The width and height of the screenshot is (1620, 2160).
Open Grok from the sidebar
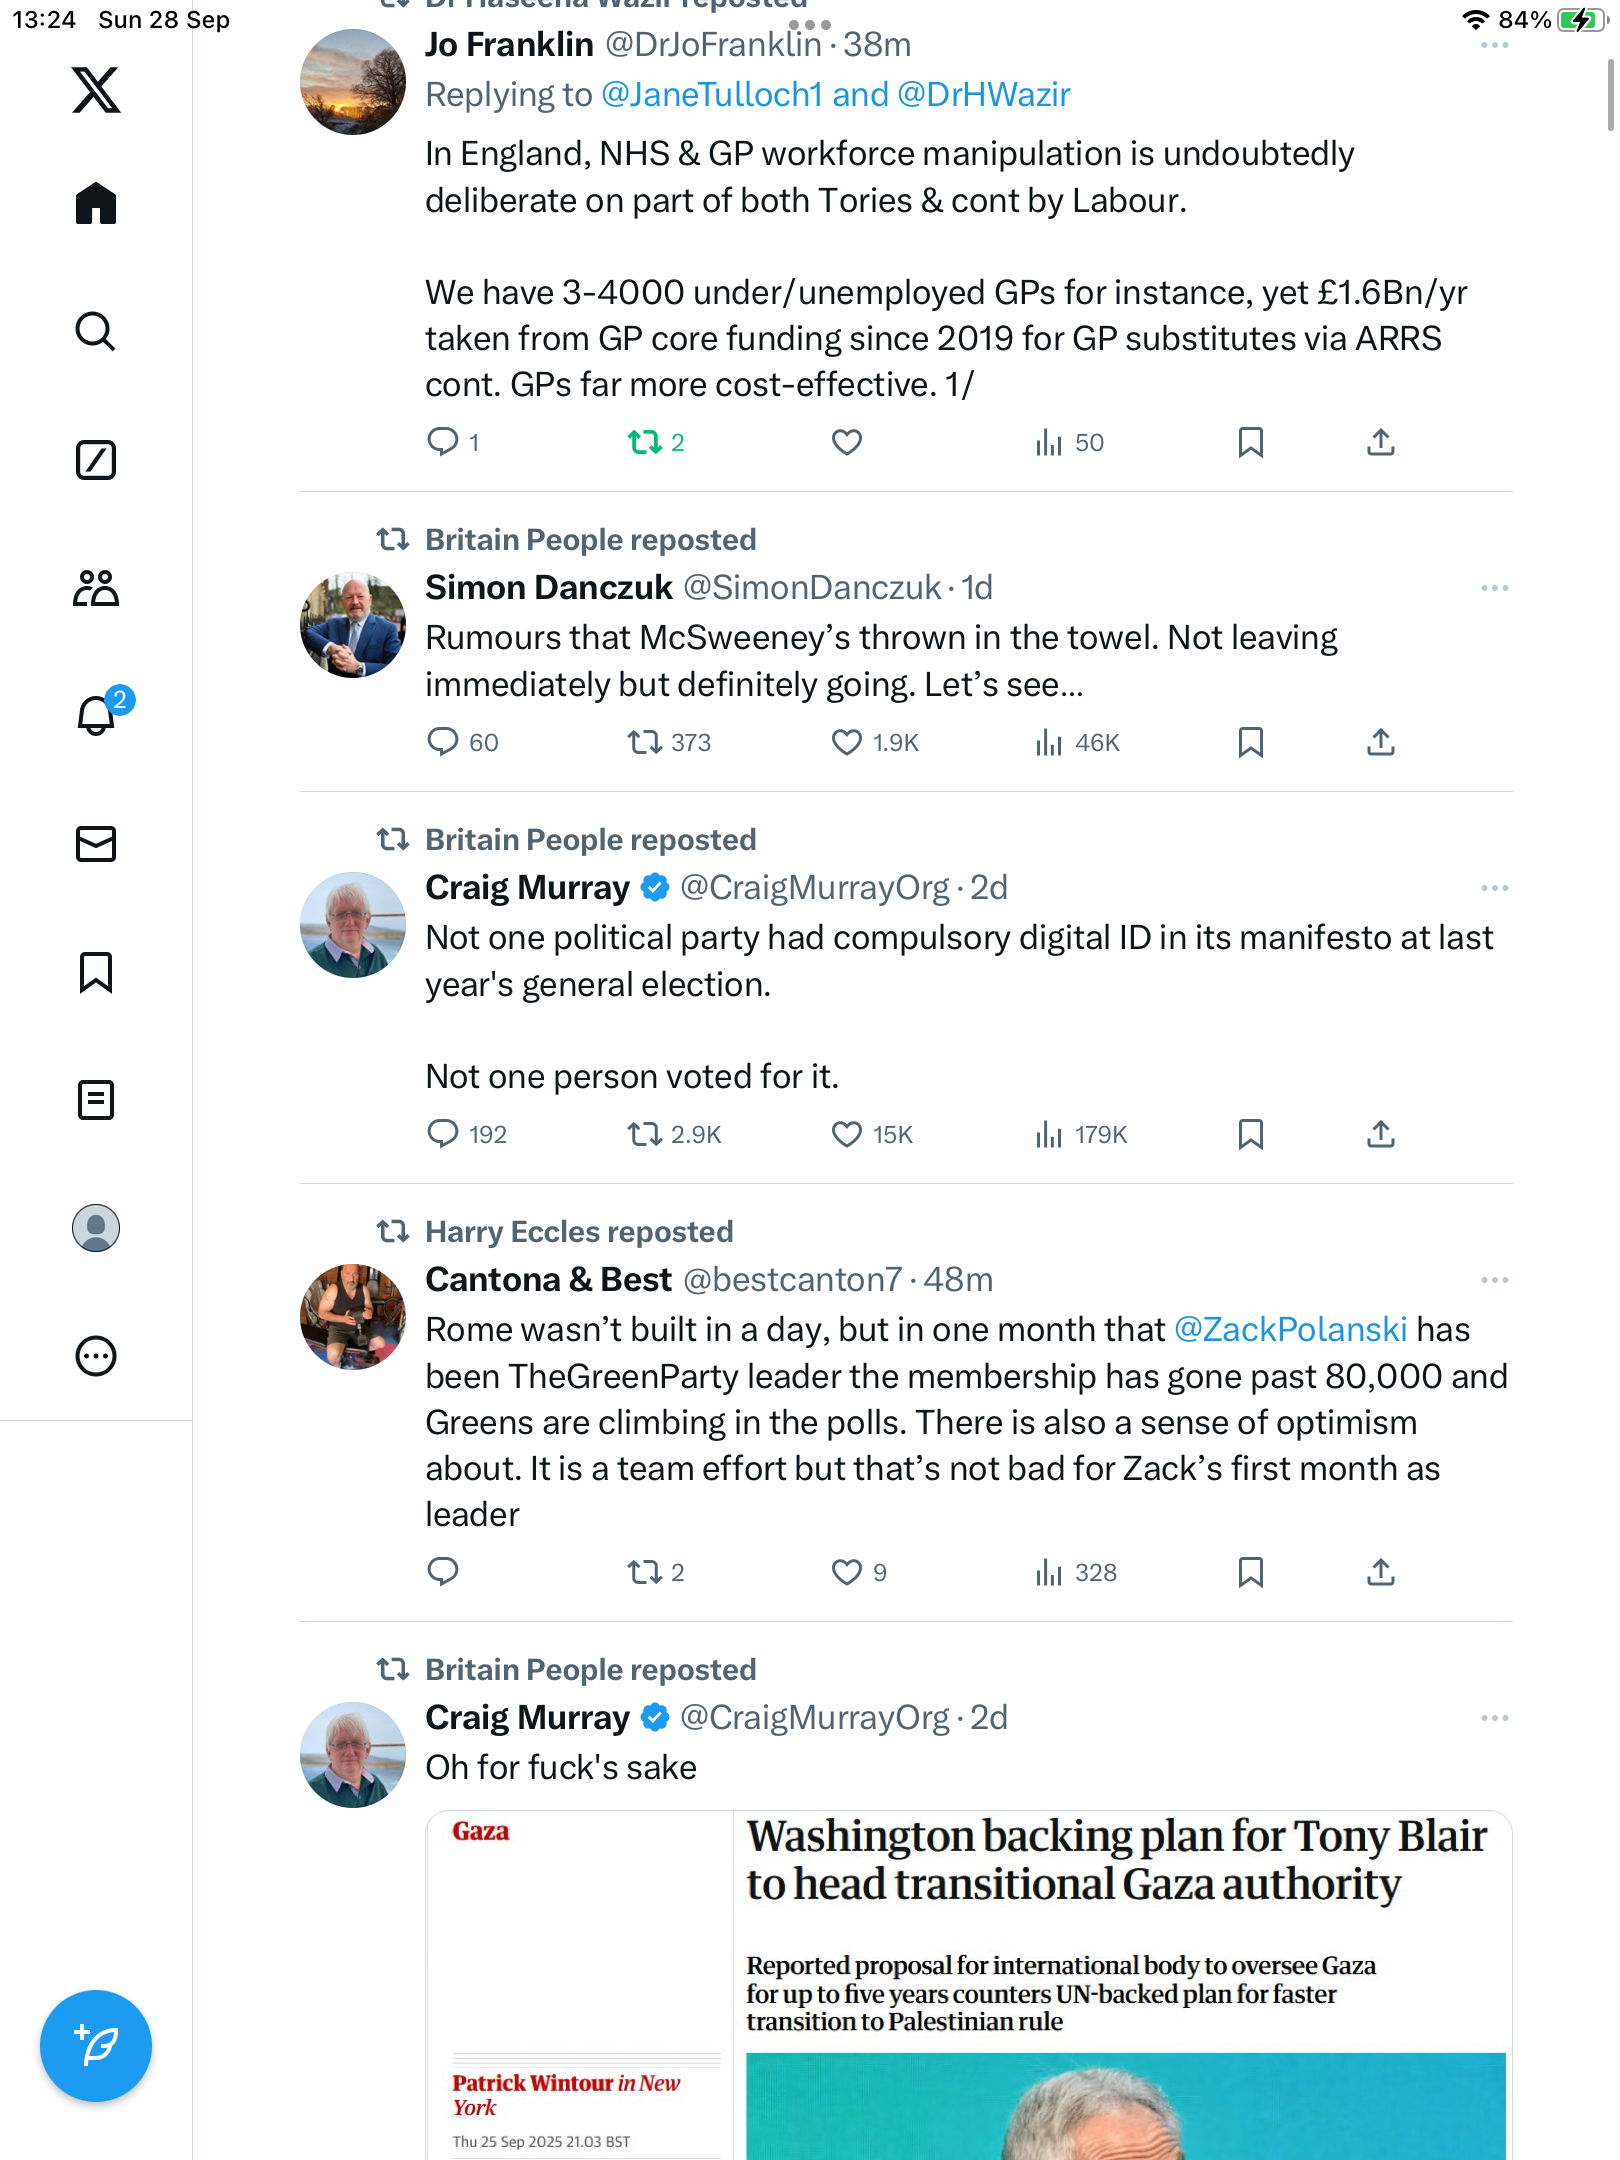[x=96, y=460]
